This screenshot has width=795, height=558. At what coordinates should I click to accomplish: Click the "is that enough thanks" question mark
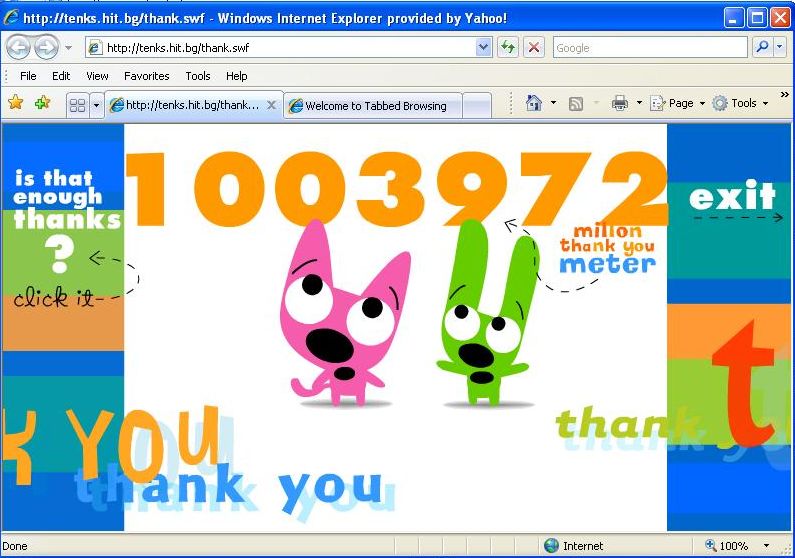pos(60,255)
